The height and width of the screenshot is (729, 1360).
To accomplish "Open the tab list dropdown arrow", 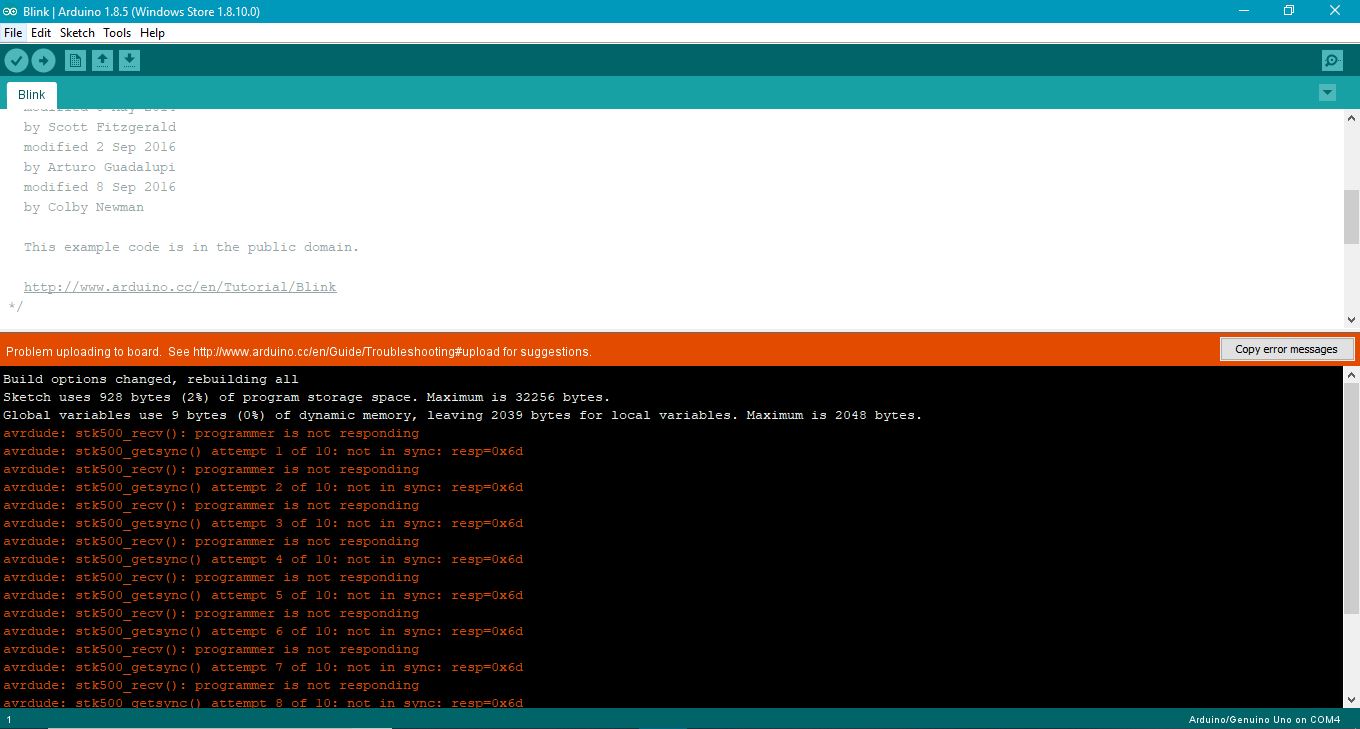I will click(1328, 91).
